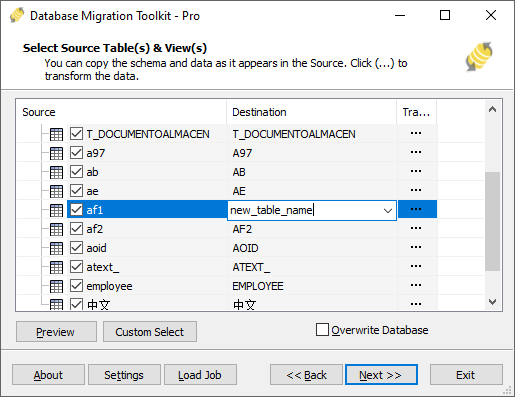This screenshot has height=397, width=515.
Task: Uncheck the af2 table checkbox
Action: coord(76,229)
